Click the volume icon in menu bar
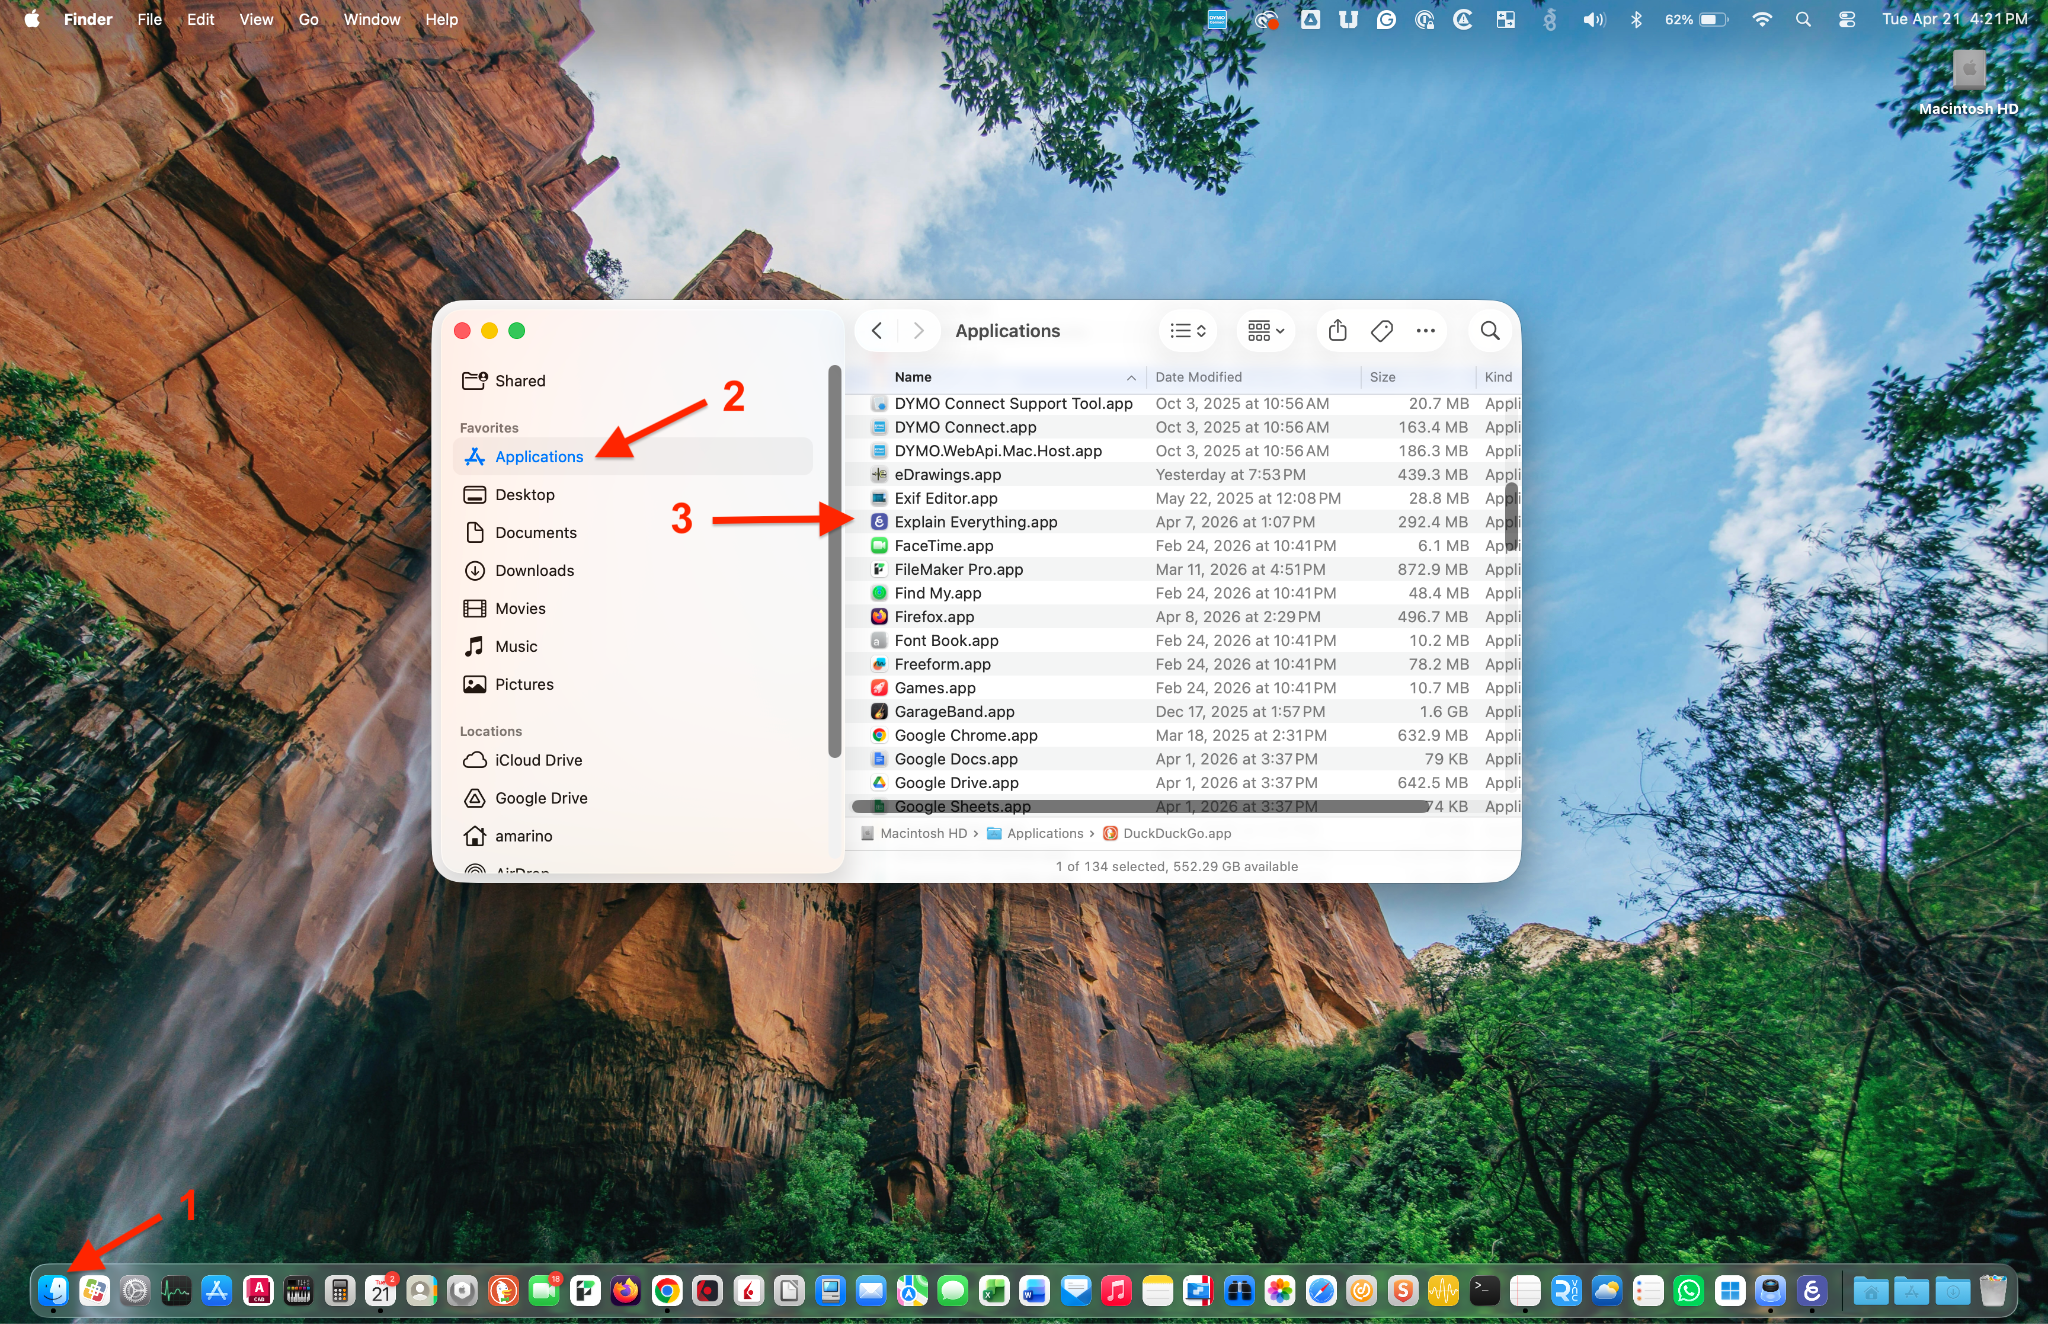Screen dimensions: 2048x1324 tap(1593, 19)
